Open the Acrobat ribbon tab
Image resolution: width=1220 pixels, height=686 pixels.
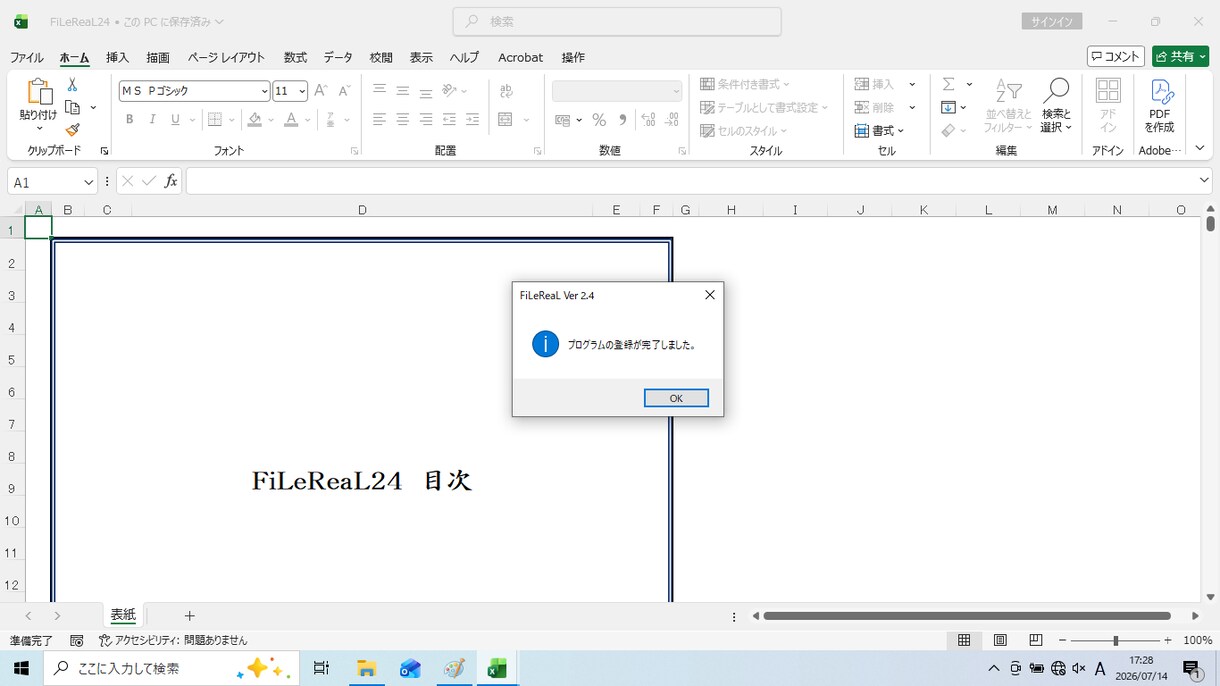tap(521, 57)
